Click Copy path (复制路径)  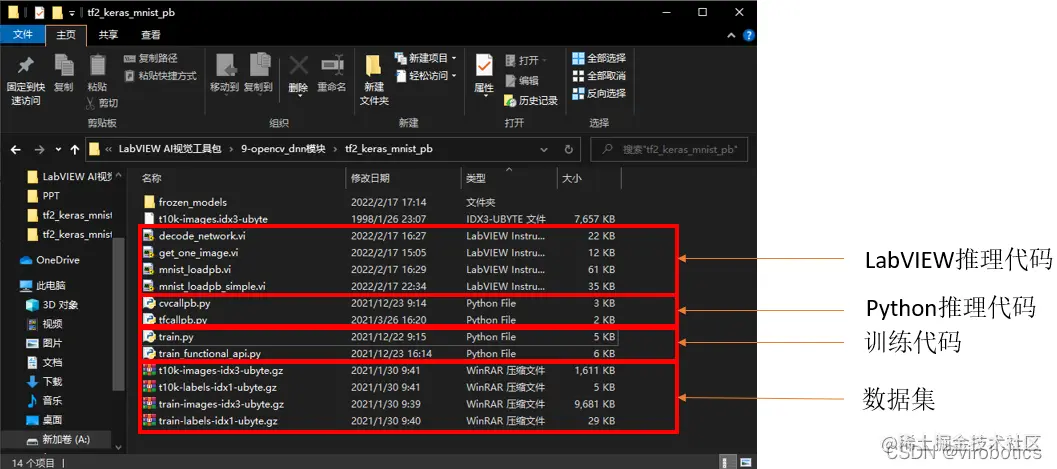[x=151, y=59]
